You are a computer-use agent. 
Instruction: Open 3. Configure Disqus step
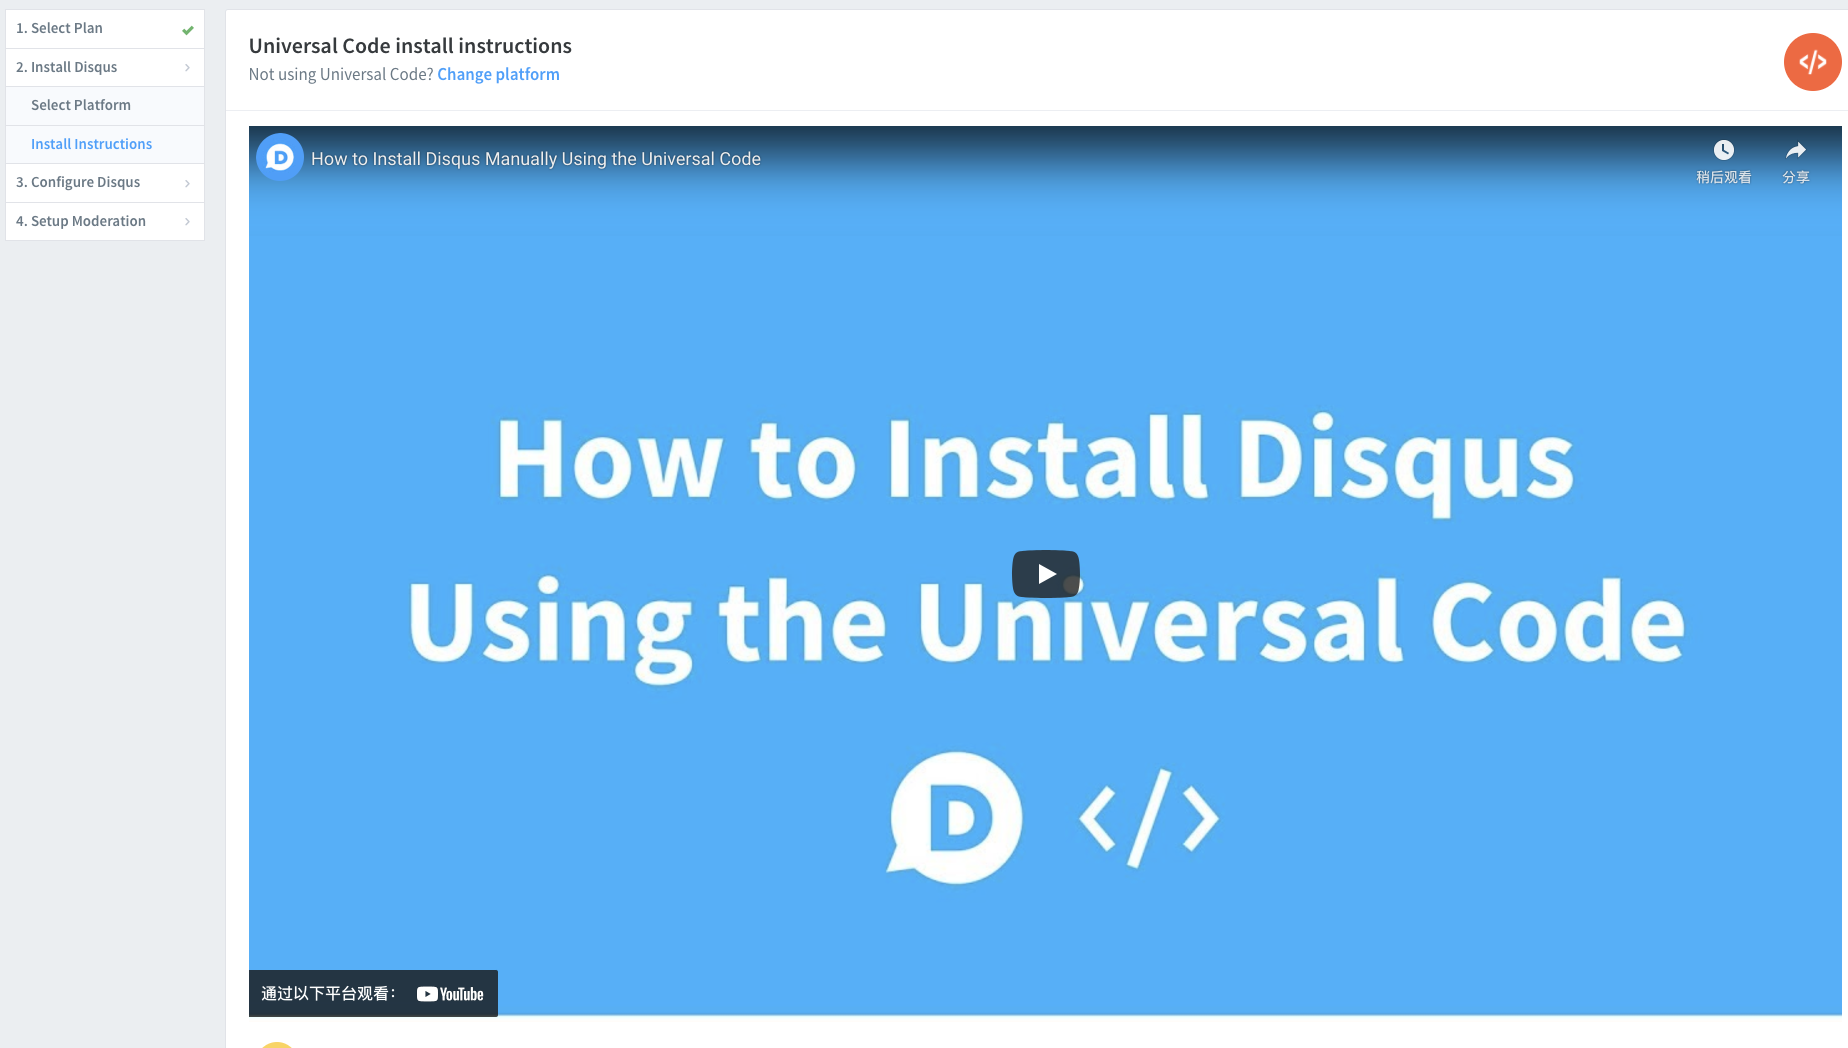coord(105,182)
